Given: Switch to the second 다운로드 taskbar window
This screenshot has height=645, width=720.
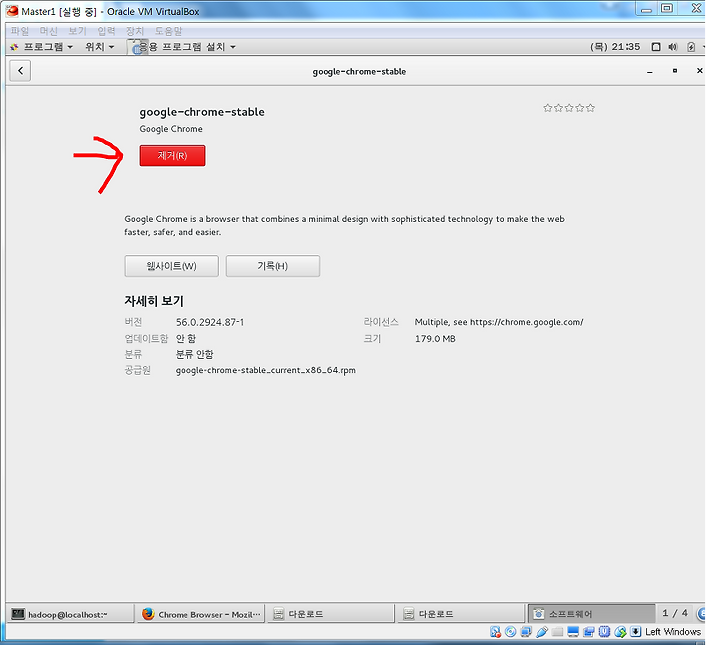Looking at the screenshot, I should pyautogui.click(x=461, y=614).
